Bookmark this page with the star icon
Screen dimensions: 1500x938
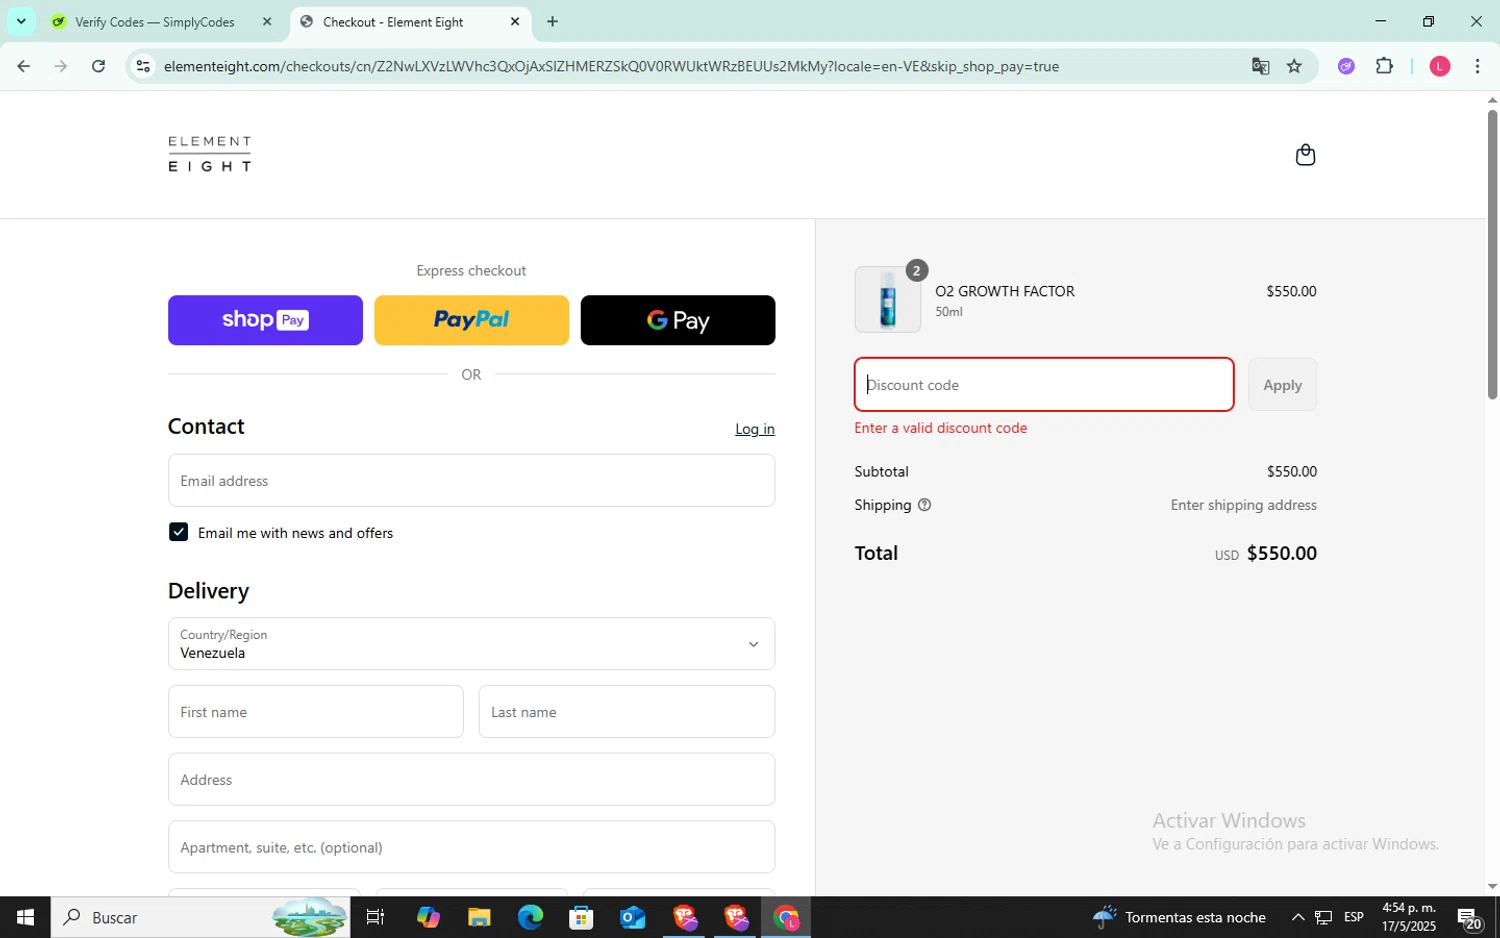[x=1294, y=66]
